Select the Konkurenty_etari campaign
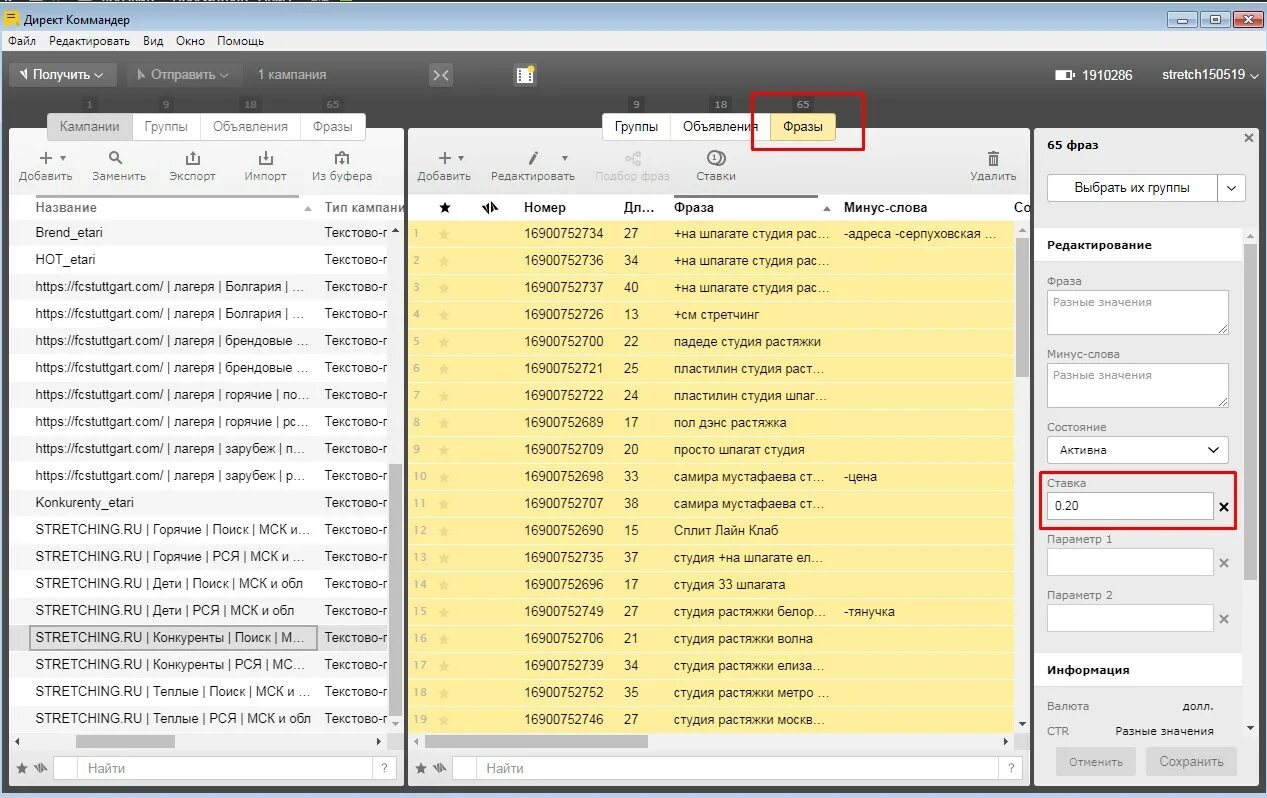Viewport: 1267px width, 798px height. [x=85, y=503]
